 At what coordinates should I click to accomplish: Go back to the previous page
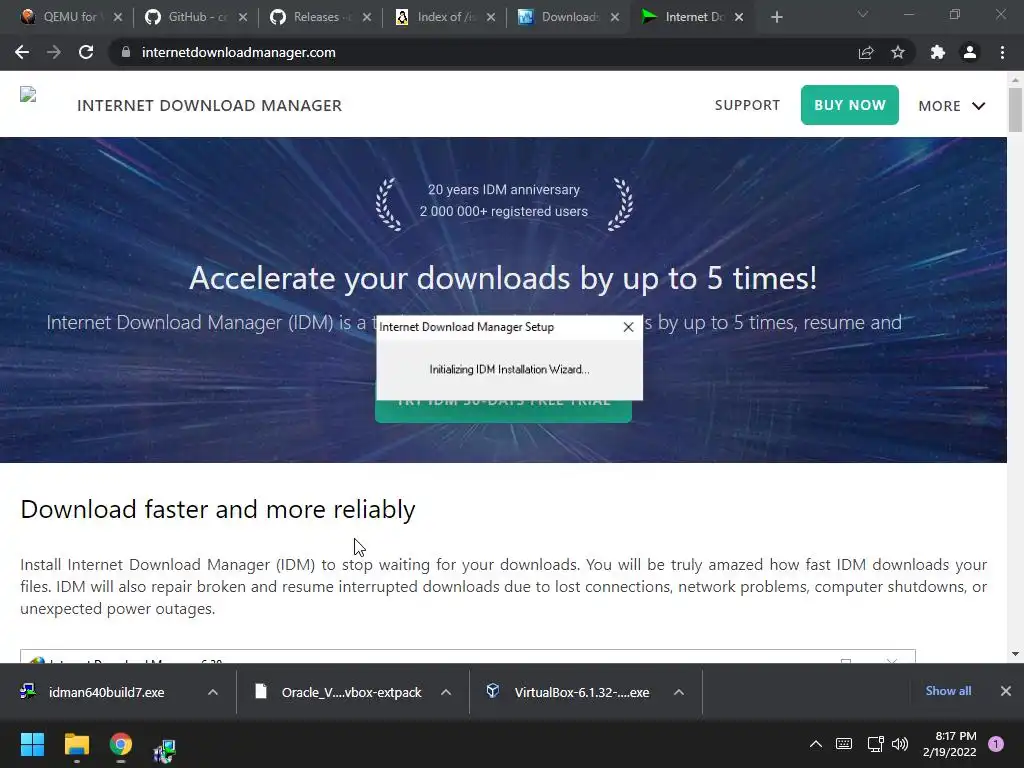22,52
